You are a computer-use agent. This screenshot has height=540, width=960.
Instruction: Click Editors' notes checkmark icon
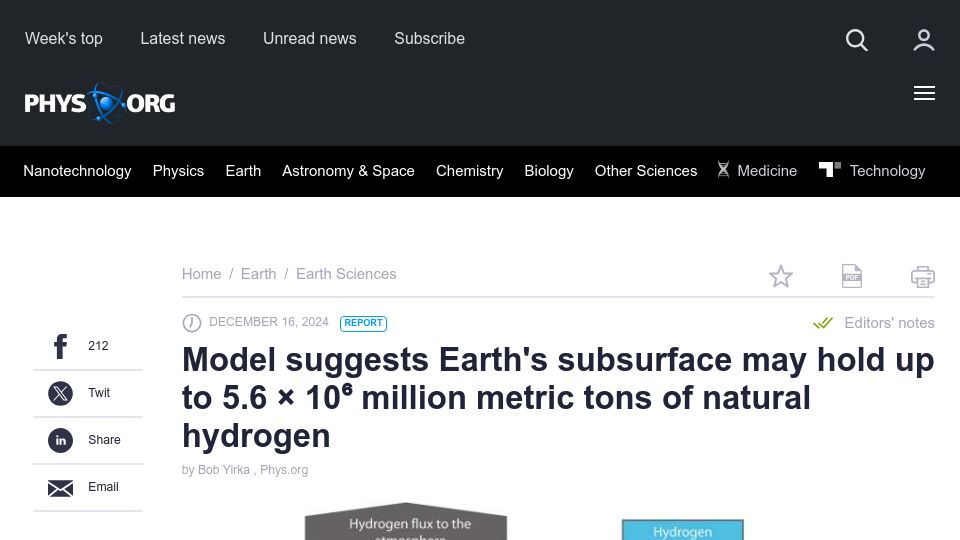pos(823,323)
